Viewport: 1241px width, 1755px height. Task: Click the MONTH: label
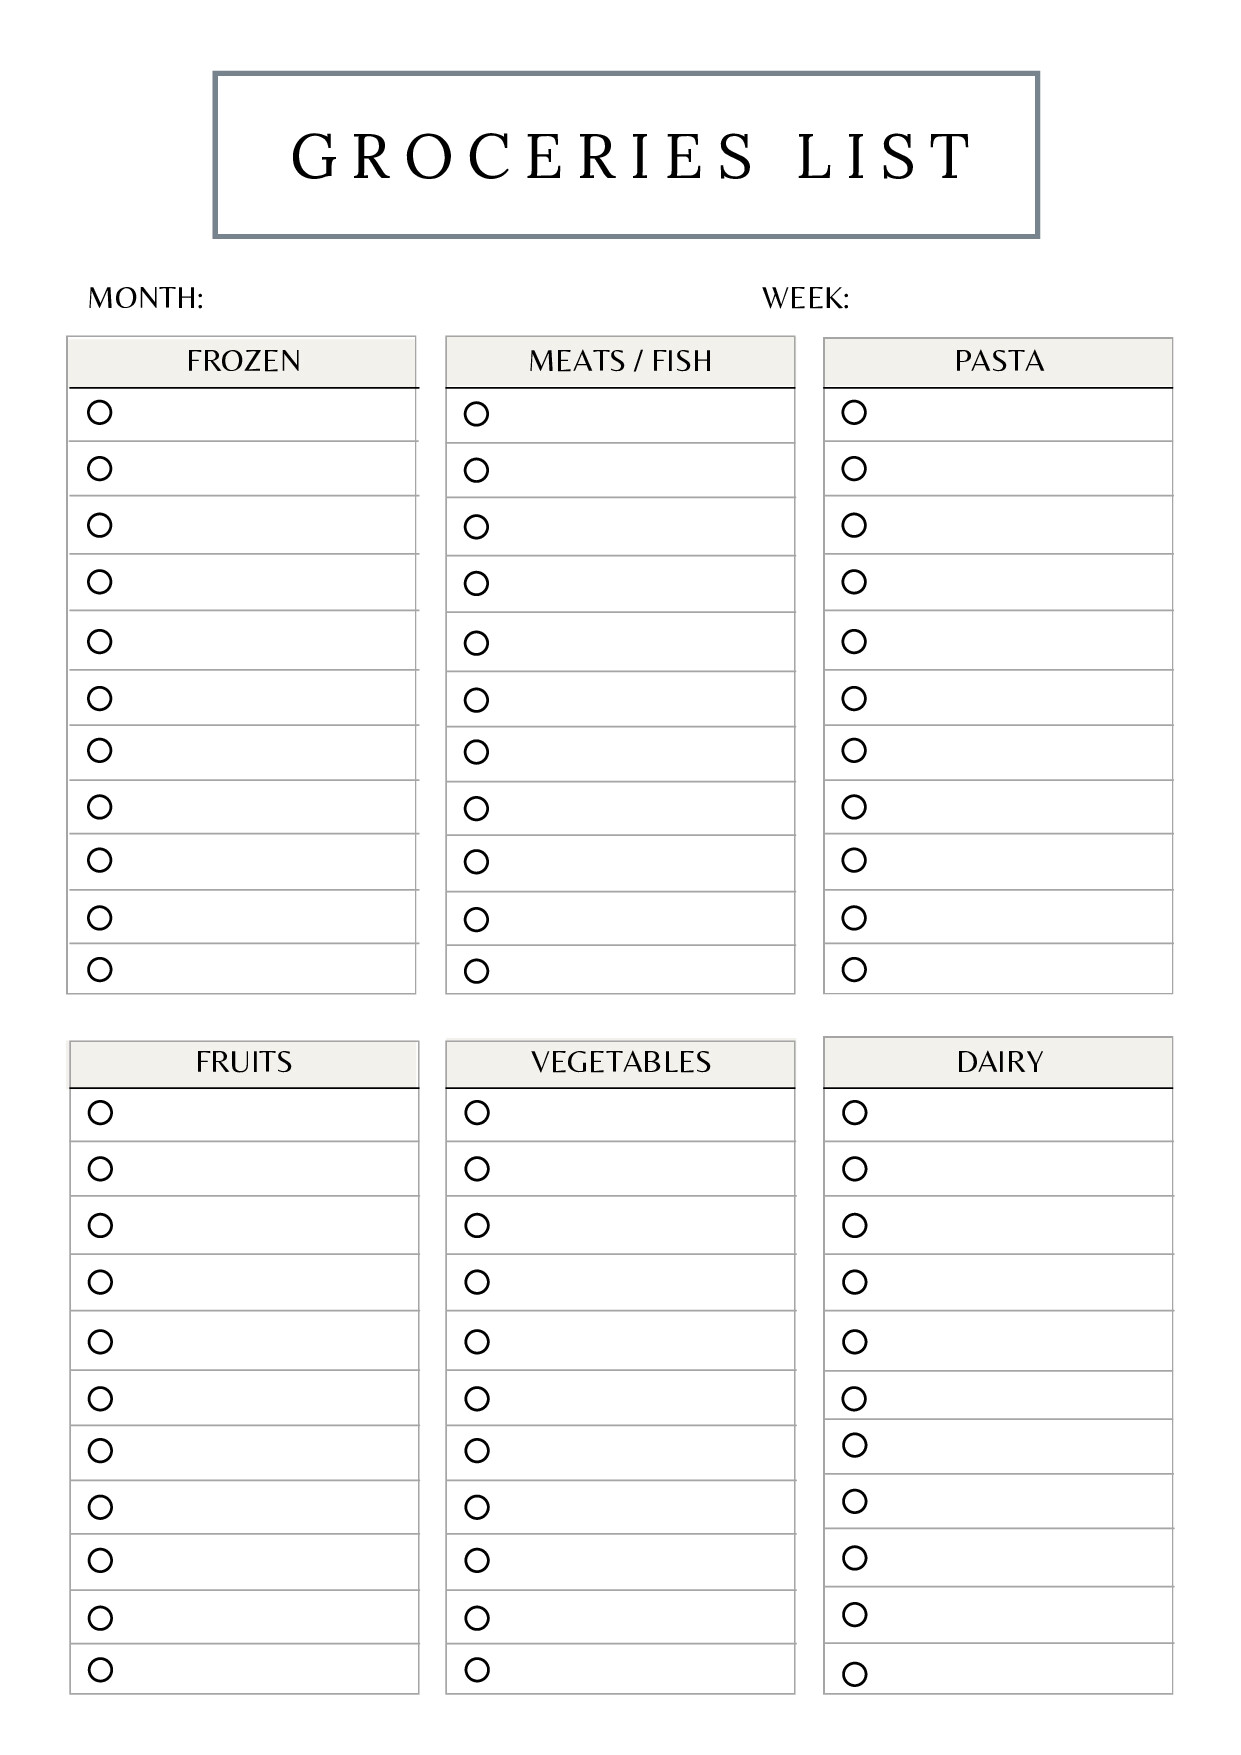click(x=146, y=298)
